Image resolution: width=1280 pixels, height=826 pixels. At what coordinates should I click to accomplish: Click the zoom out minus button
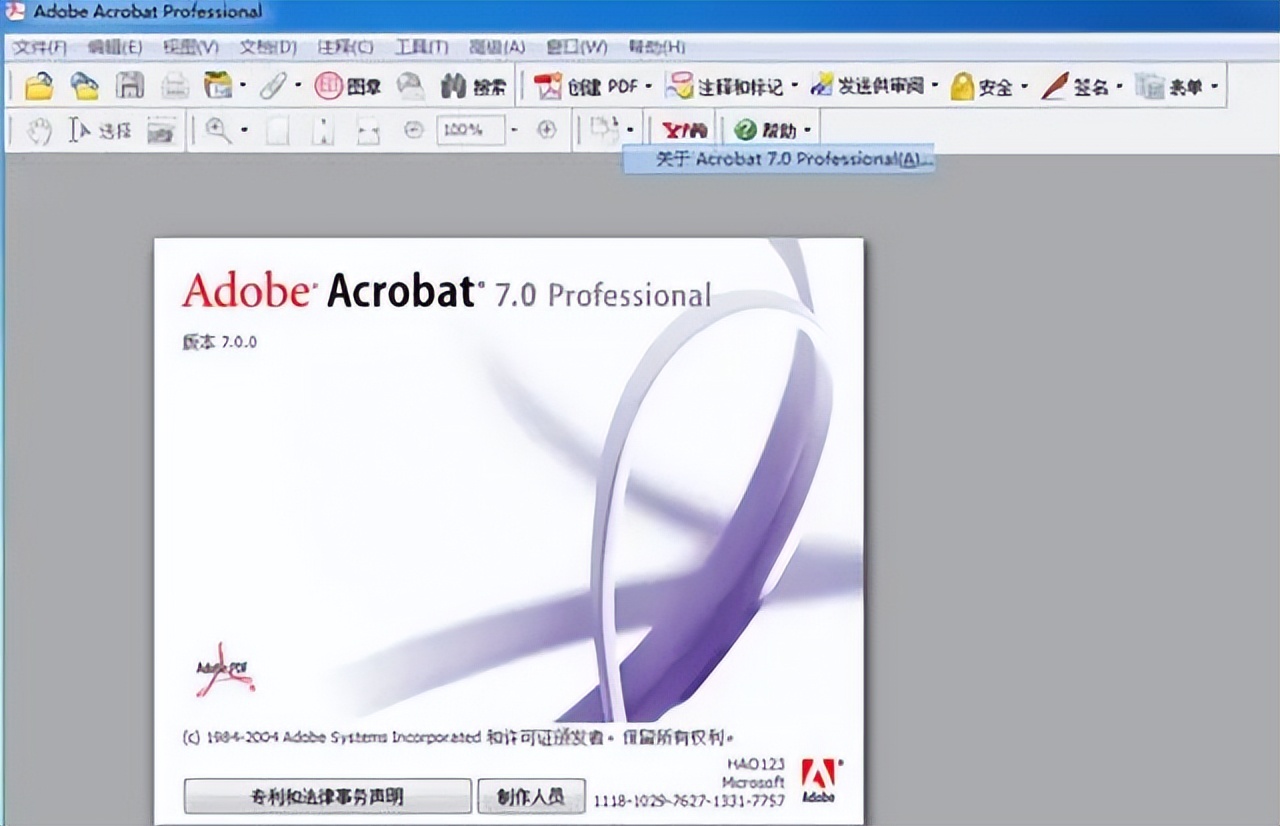[413, 130]
